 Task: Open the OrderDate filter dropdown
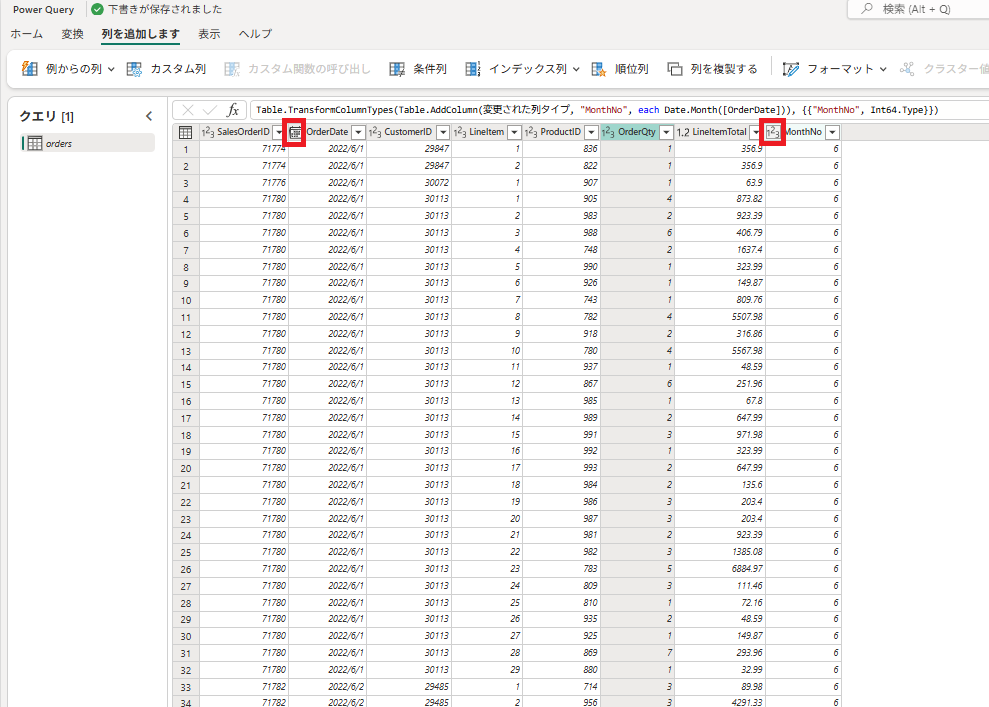click(358, 132)
